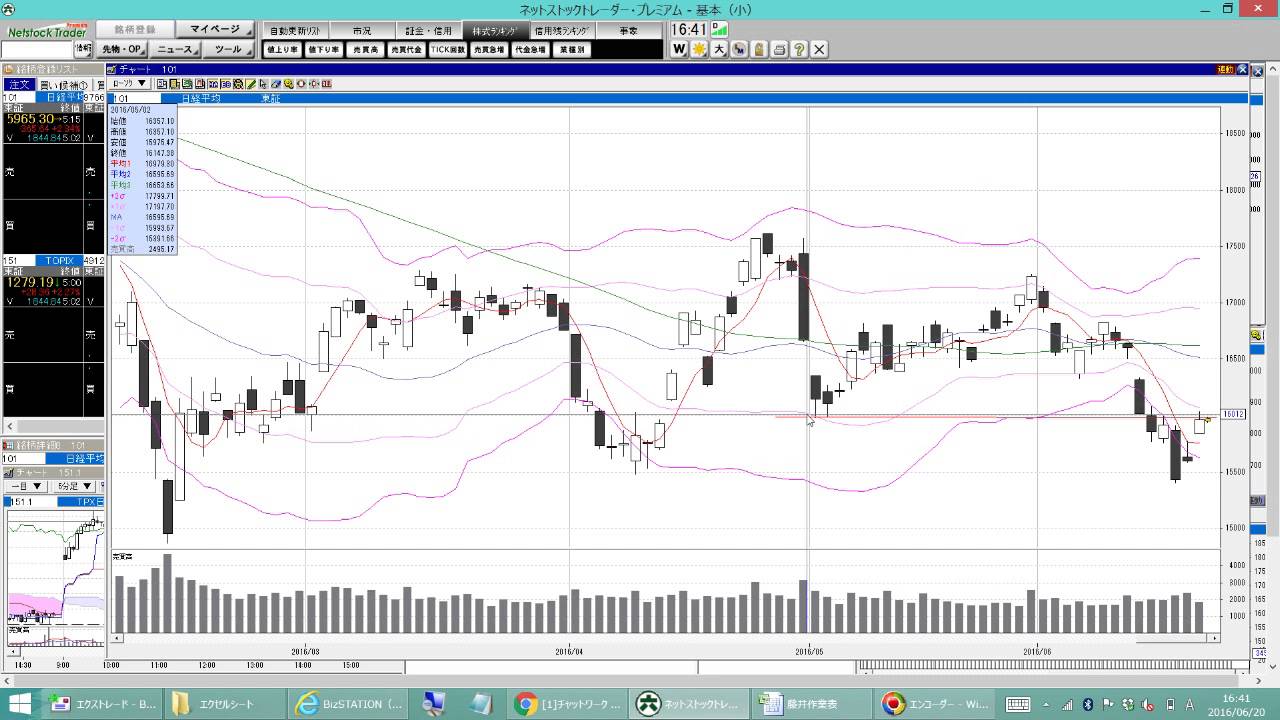Open the 一目 indicator dropdown in mini chart
1280x720 pixels.
tap(26, 486)
